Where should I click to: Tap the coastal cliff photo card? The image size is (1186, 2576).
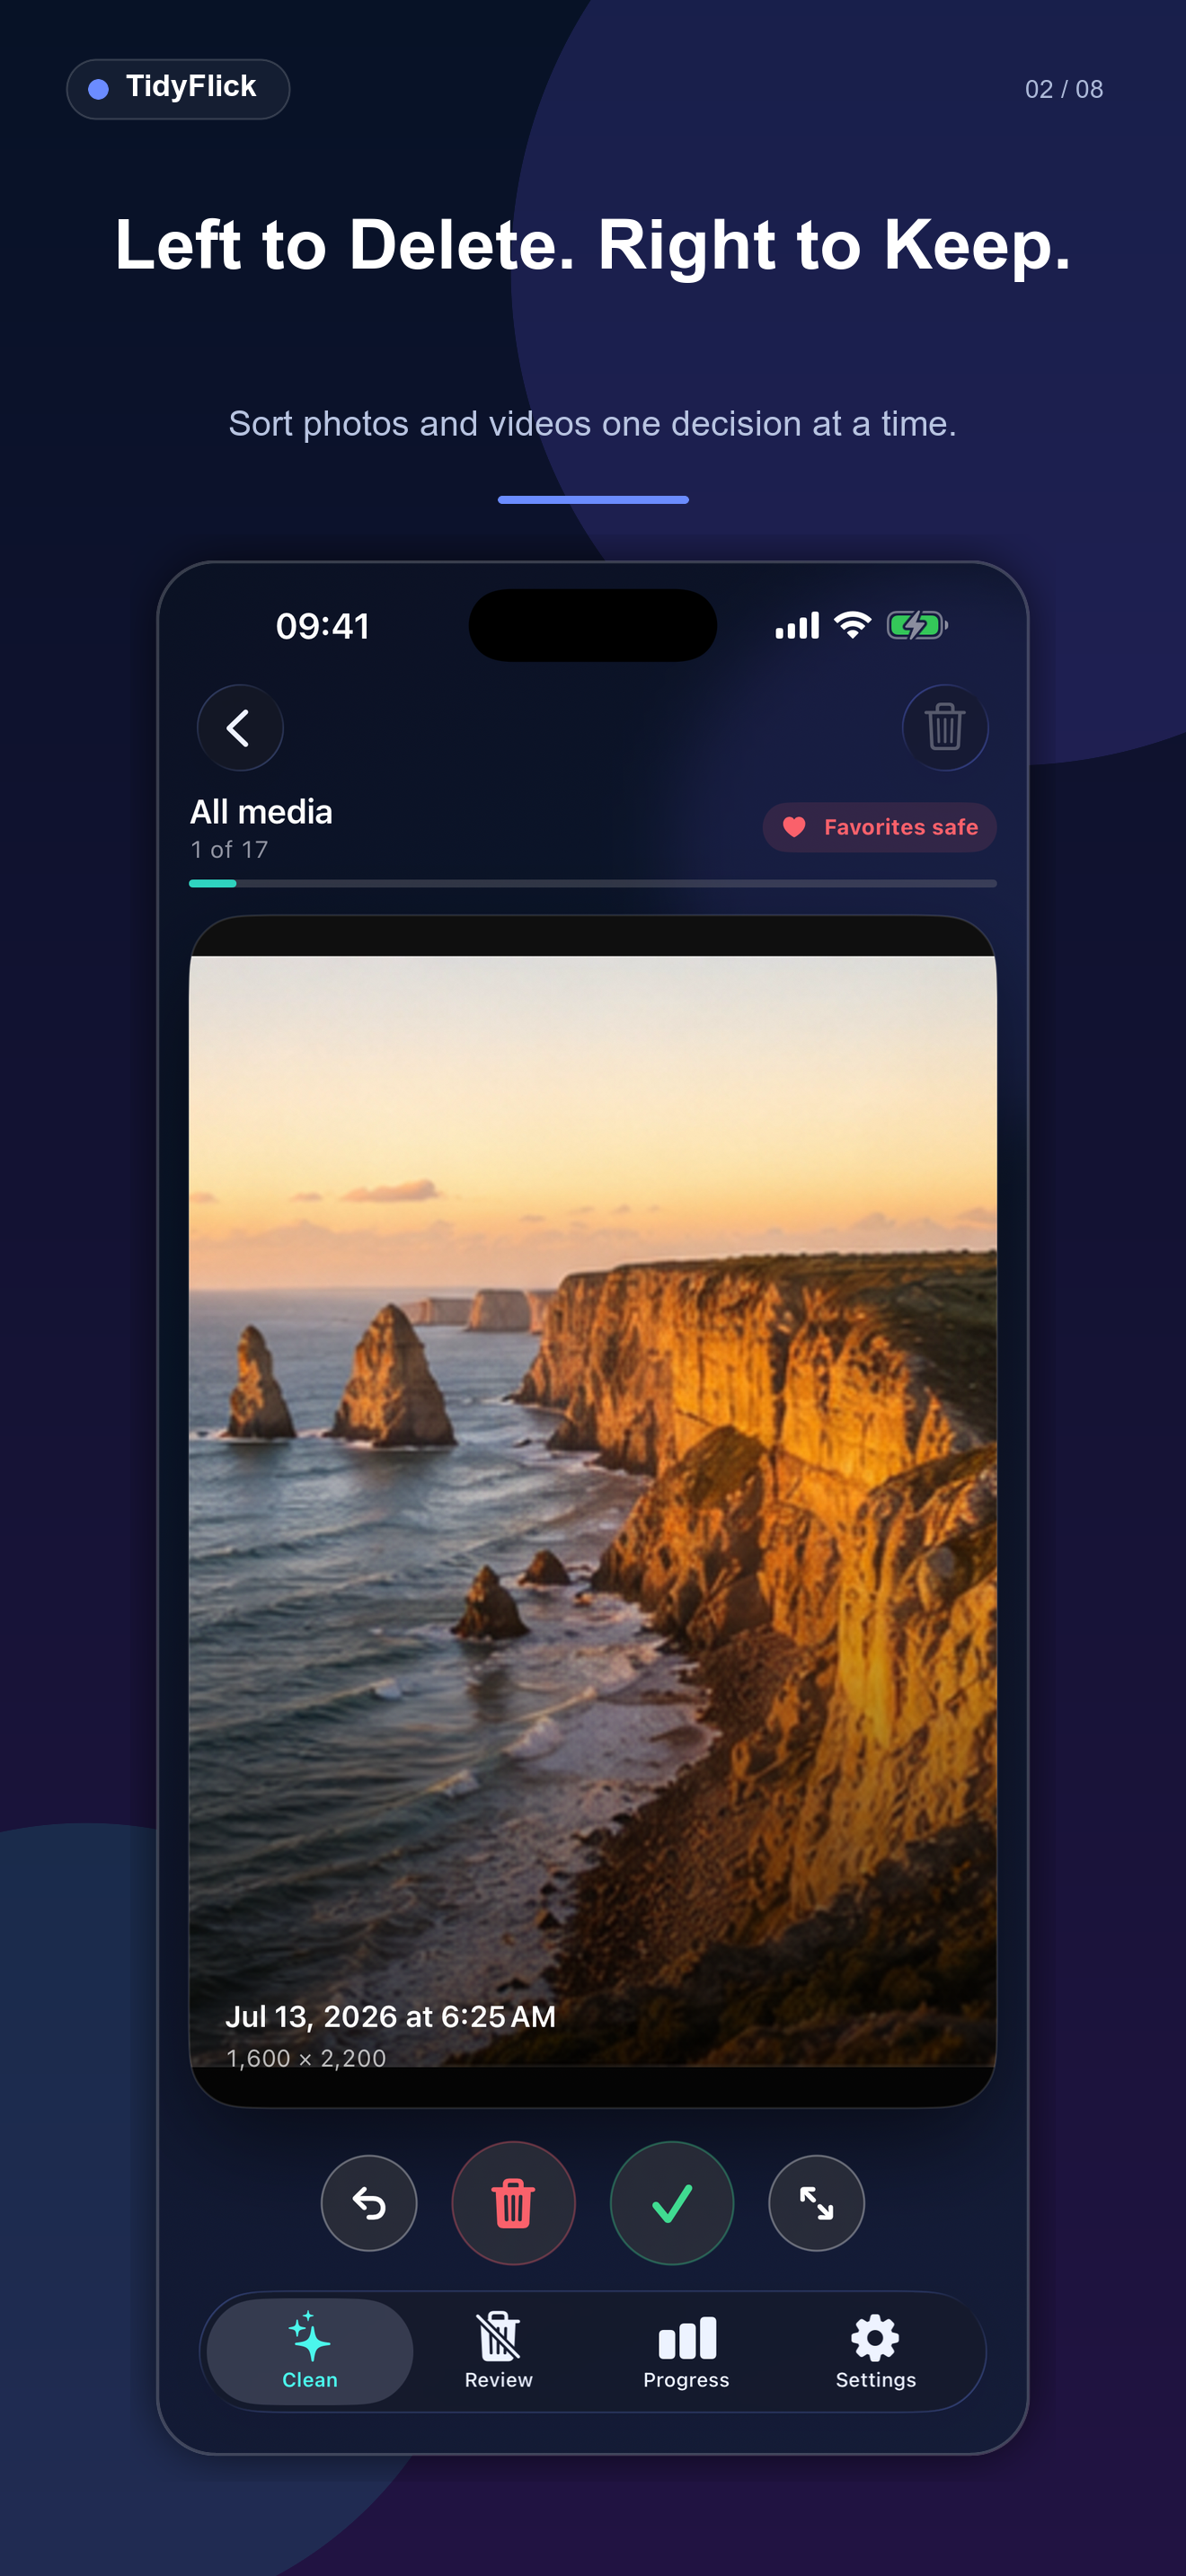593,1511
